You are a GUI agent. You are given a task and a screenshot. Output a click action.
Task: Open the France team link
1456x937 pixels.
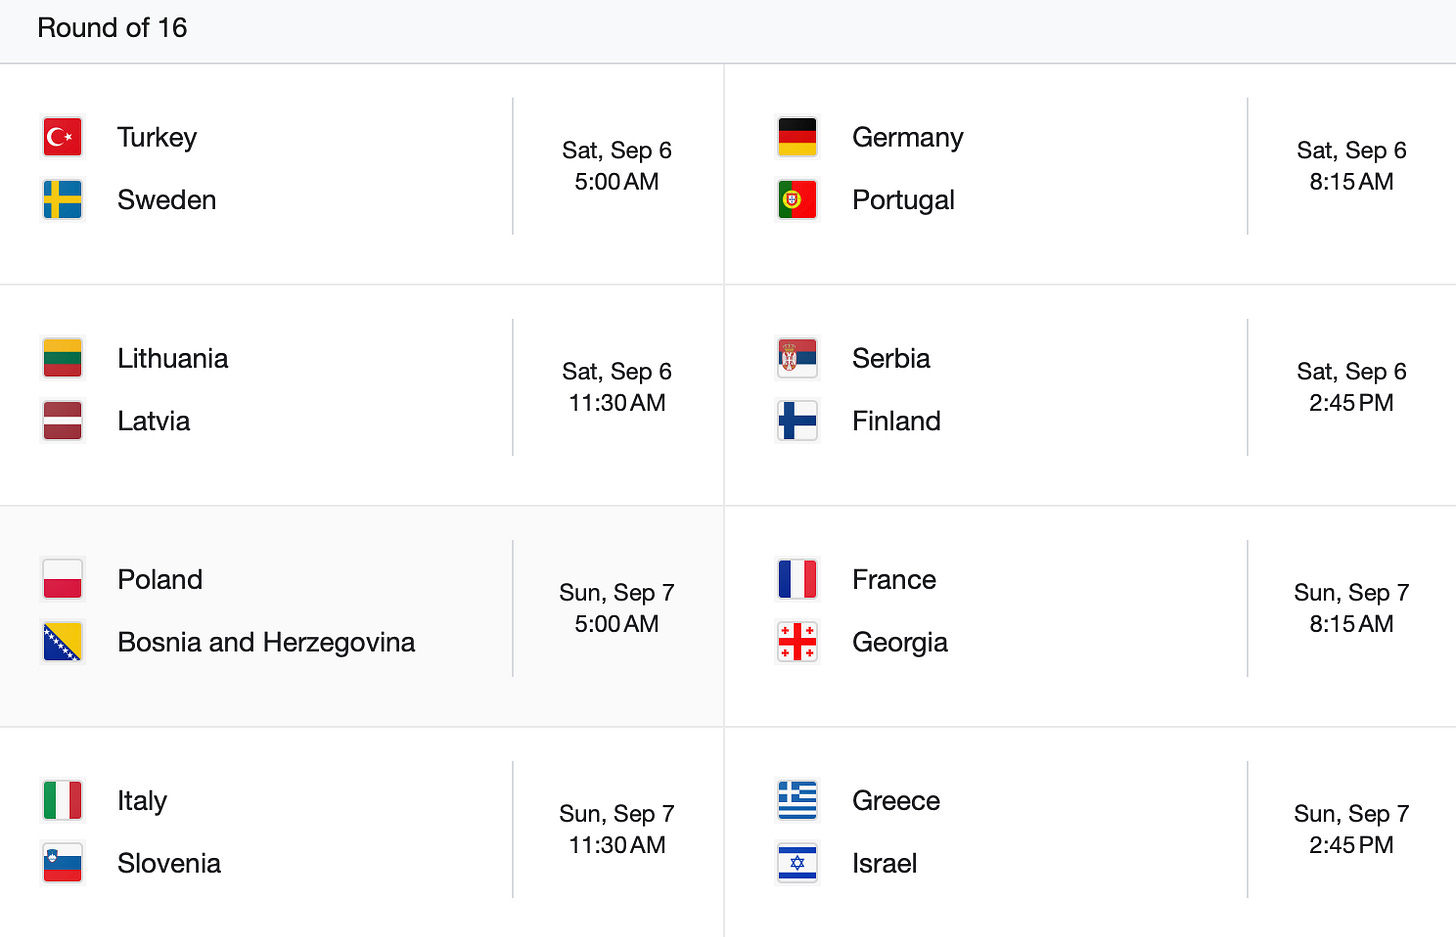click(894, 579)
